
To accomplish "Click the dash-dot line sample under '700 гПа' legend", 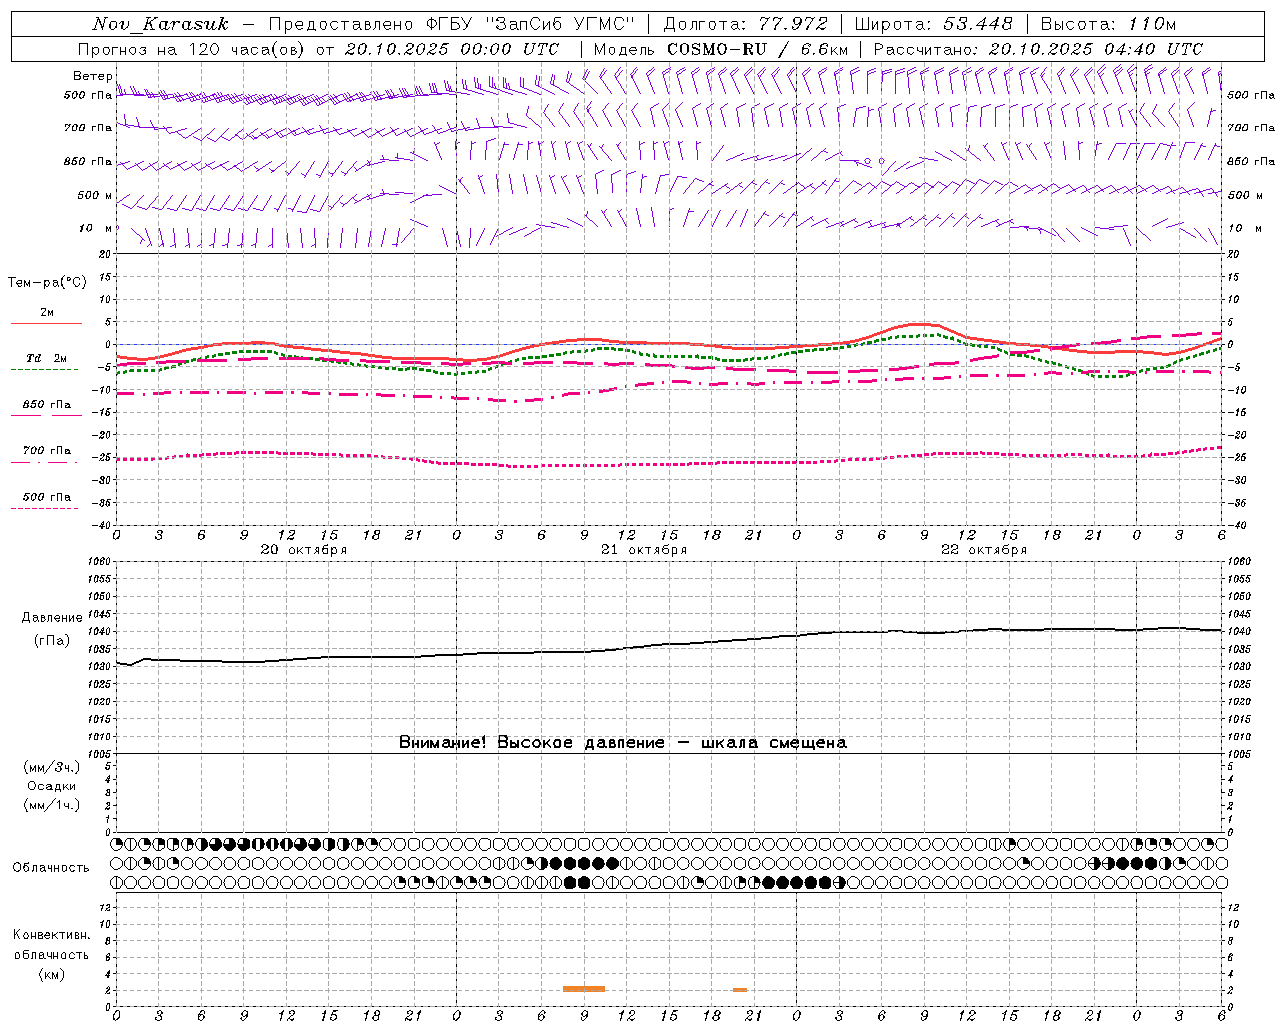I will [45, 462].
